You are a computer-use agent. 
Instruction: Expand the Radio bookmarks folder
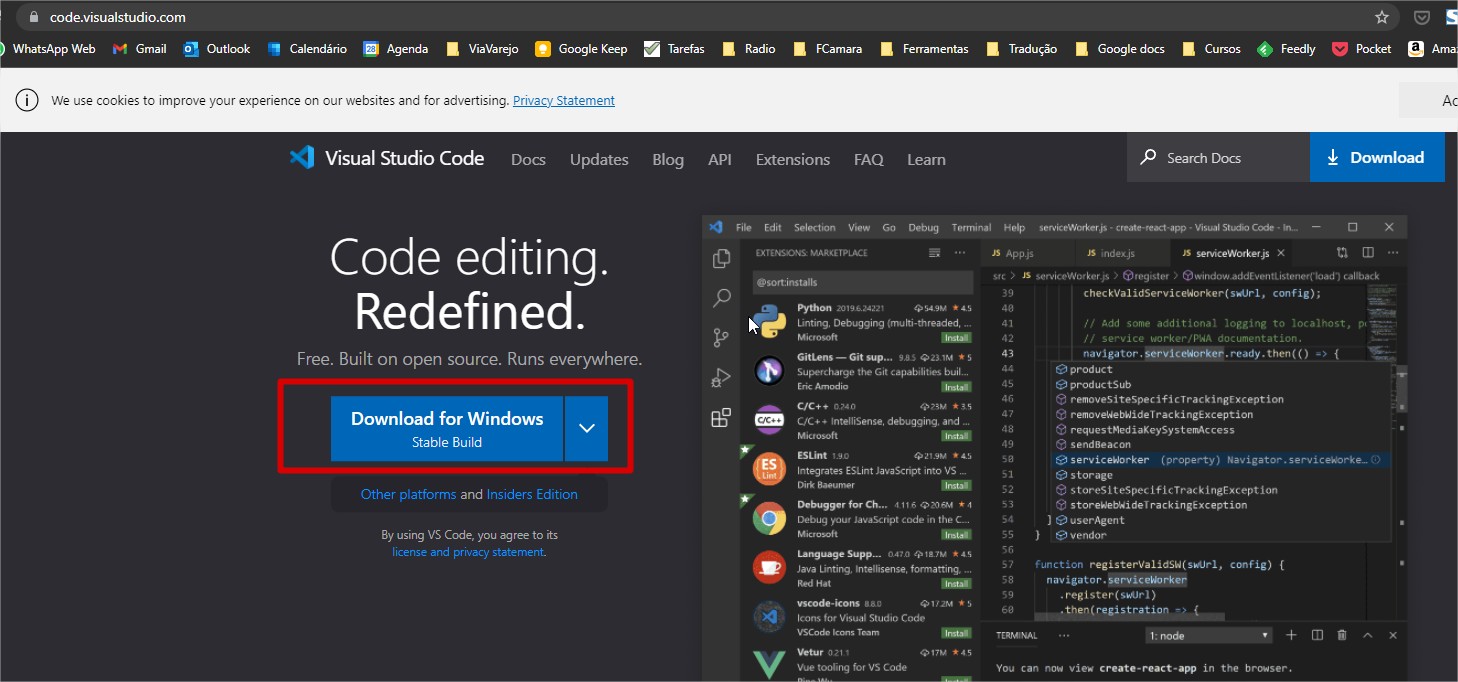coord(748,48)
